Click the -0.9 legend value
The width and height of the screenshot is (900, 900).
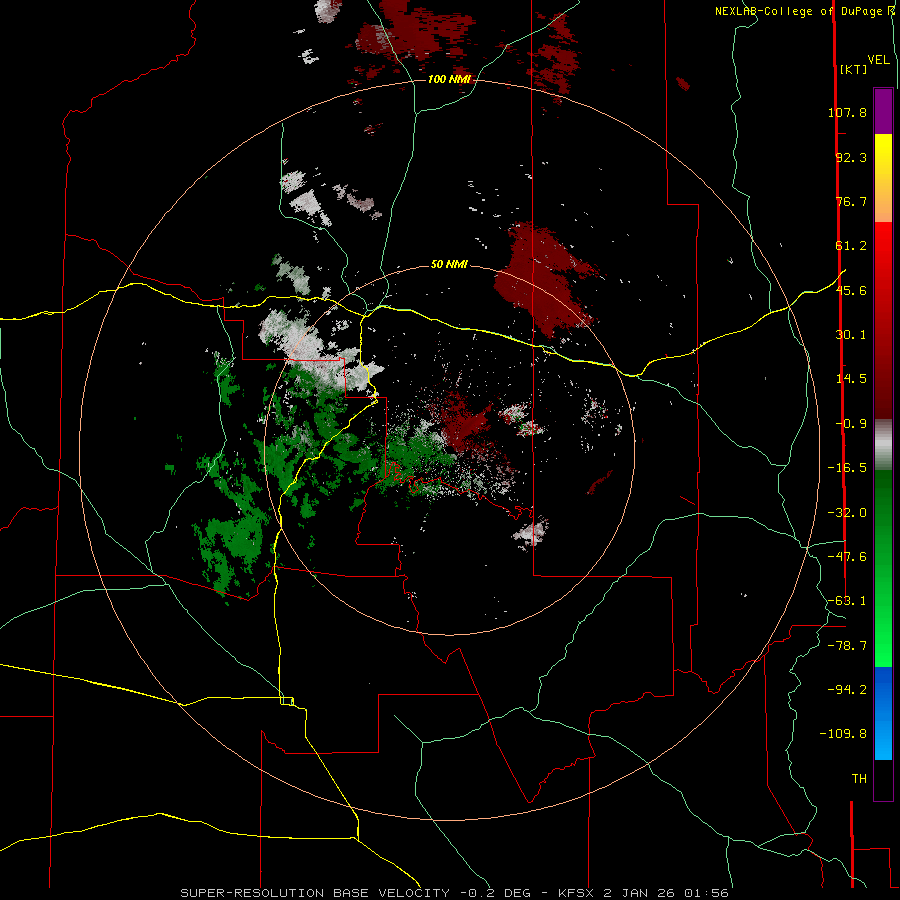coord(851,424)
